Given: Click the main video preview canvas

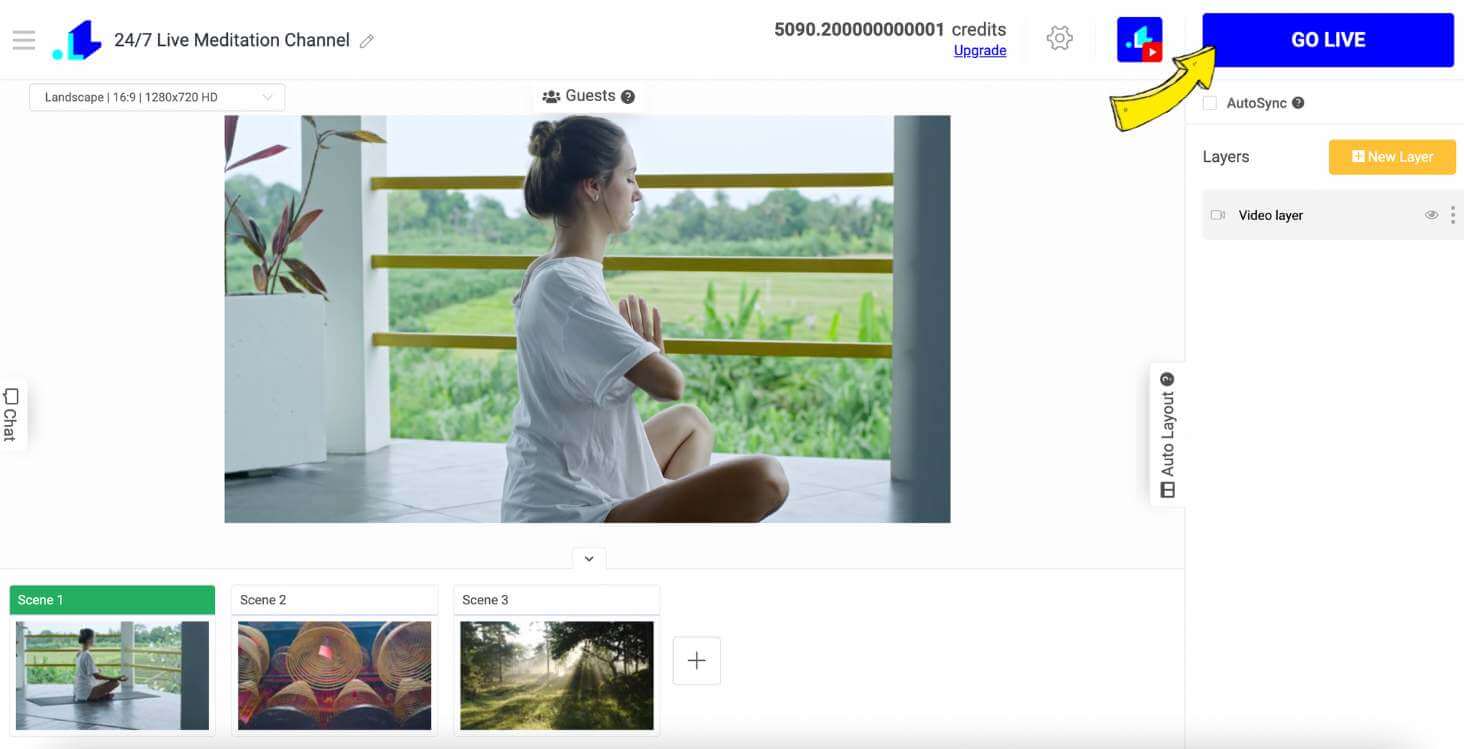Looking at the screenshot, I should point(587,319).
